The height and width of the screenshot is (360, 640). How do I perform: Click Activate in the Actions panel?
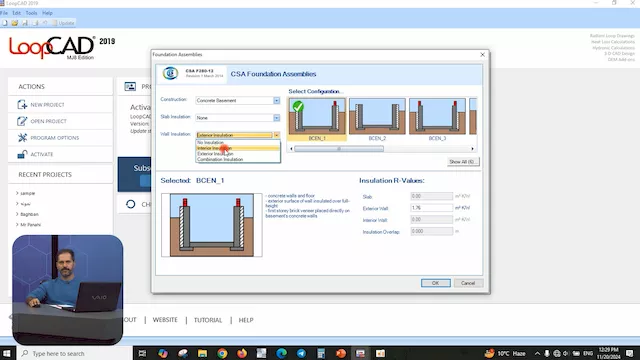[60, 154]
